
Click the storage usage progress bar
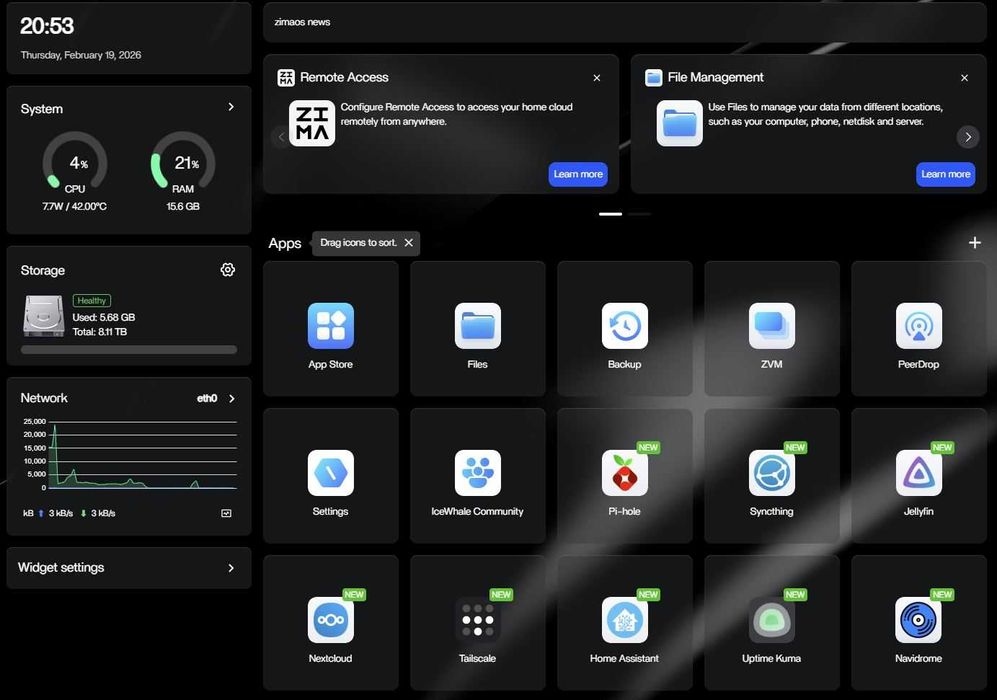pyautogui.click(x=129, y=350)
